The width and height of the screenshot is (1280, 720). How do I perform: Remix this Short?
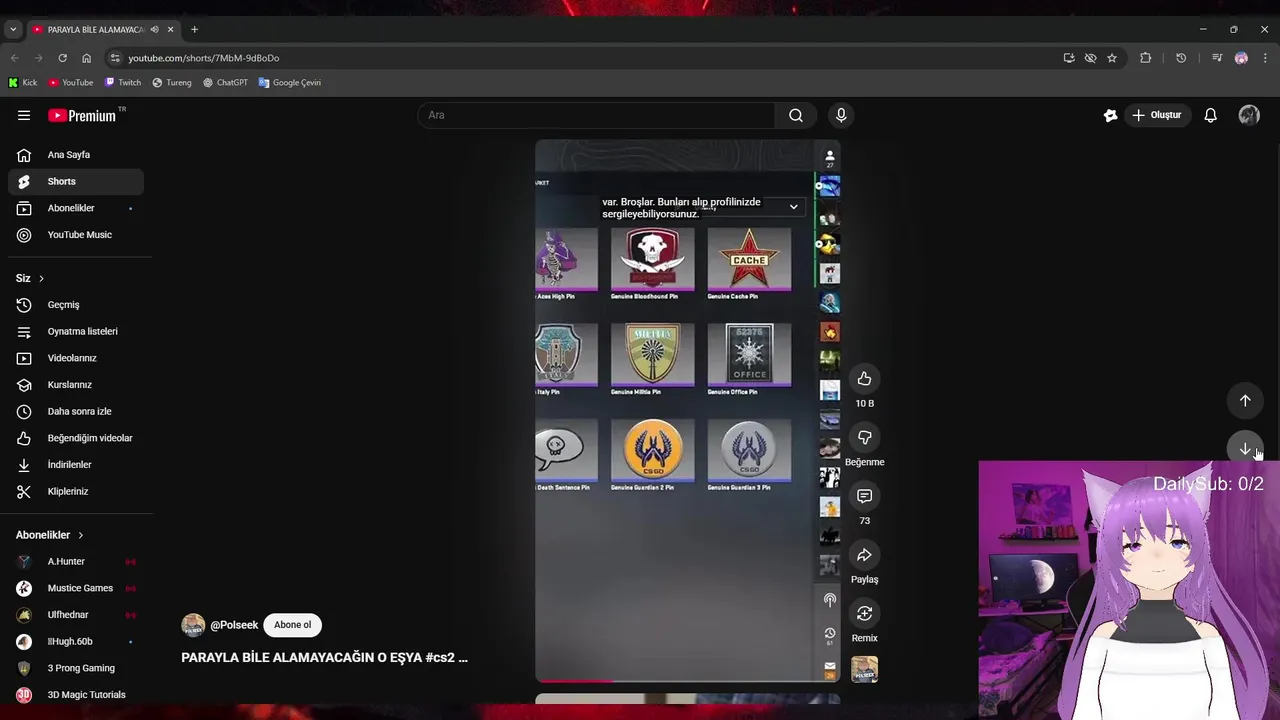click(864, 614)
